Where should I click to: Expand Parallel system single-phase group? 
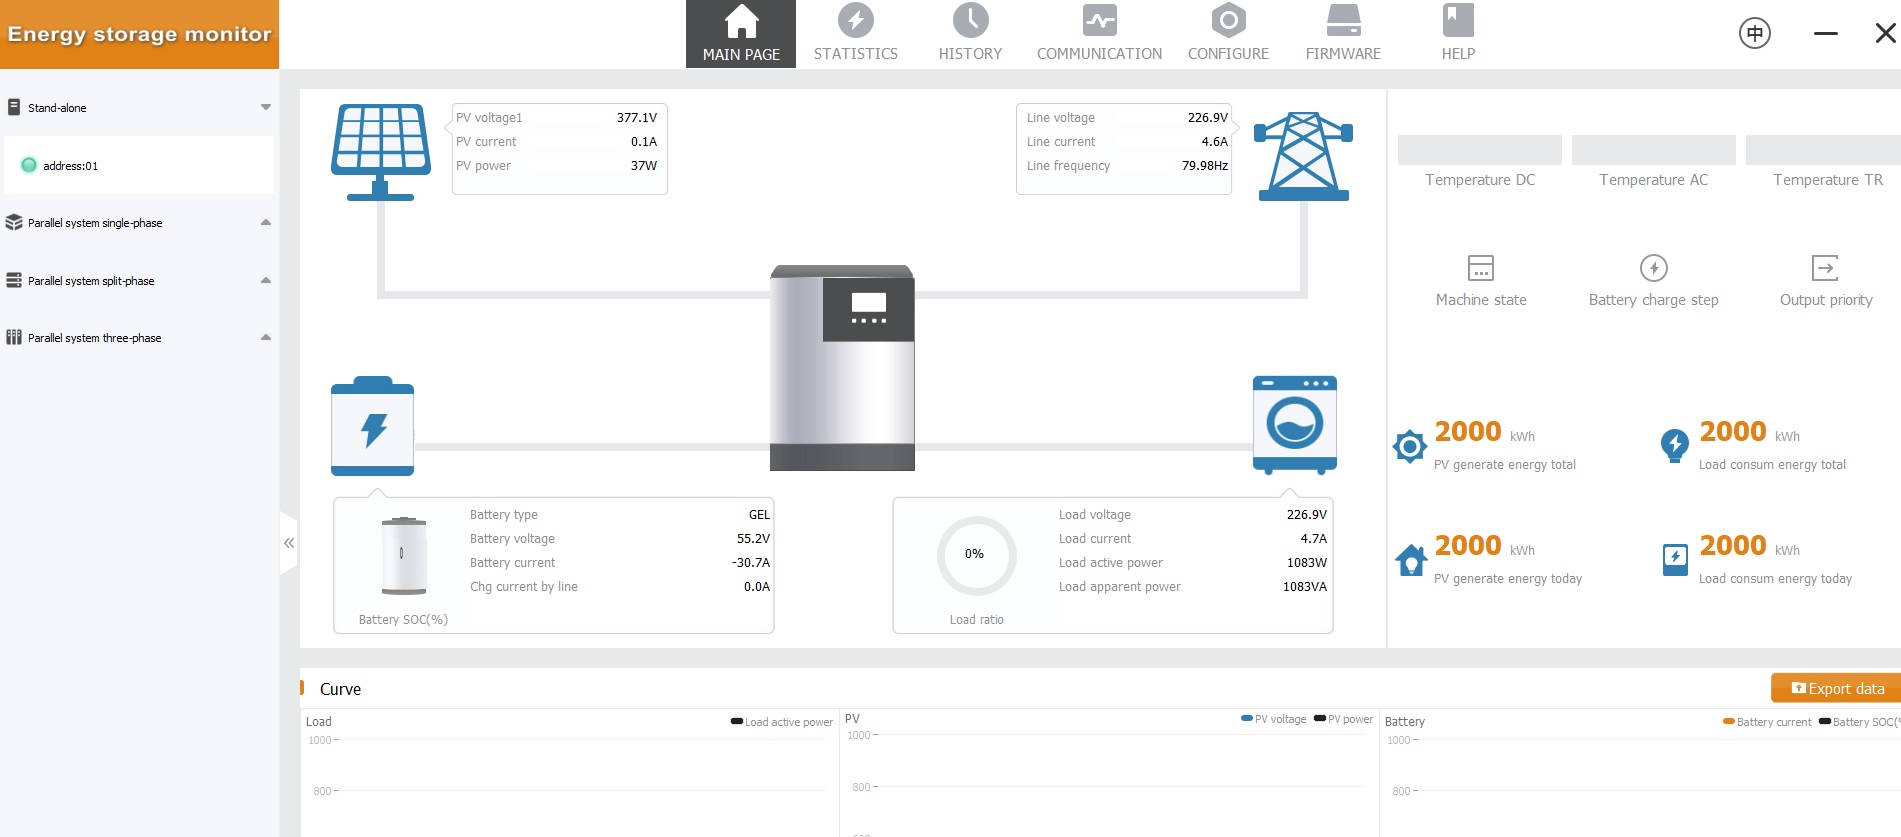point(266,222)
